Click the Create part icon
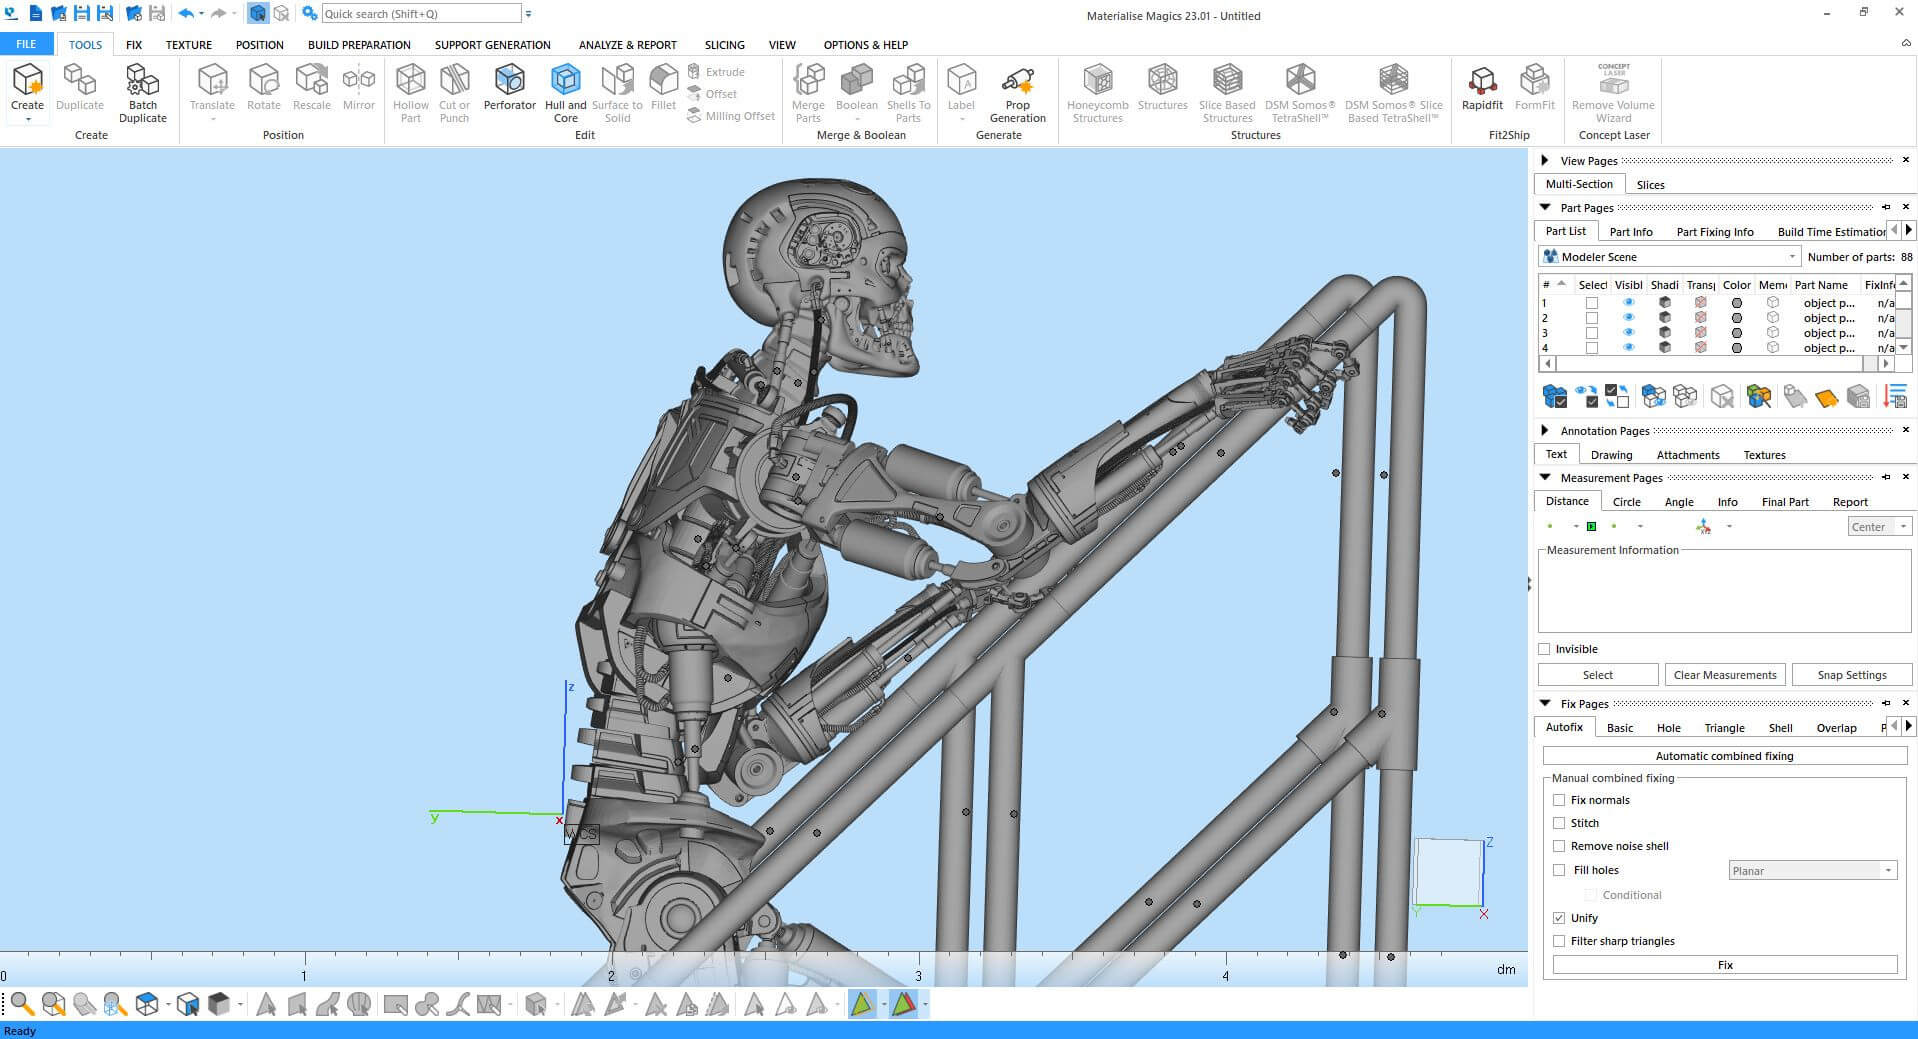 (x=27, y=80)
